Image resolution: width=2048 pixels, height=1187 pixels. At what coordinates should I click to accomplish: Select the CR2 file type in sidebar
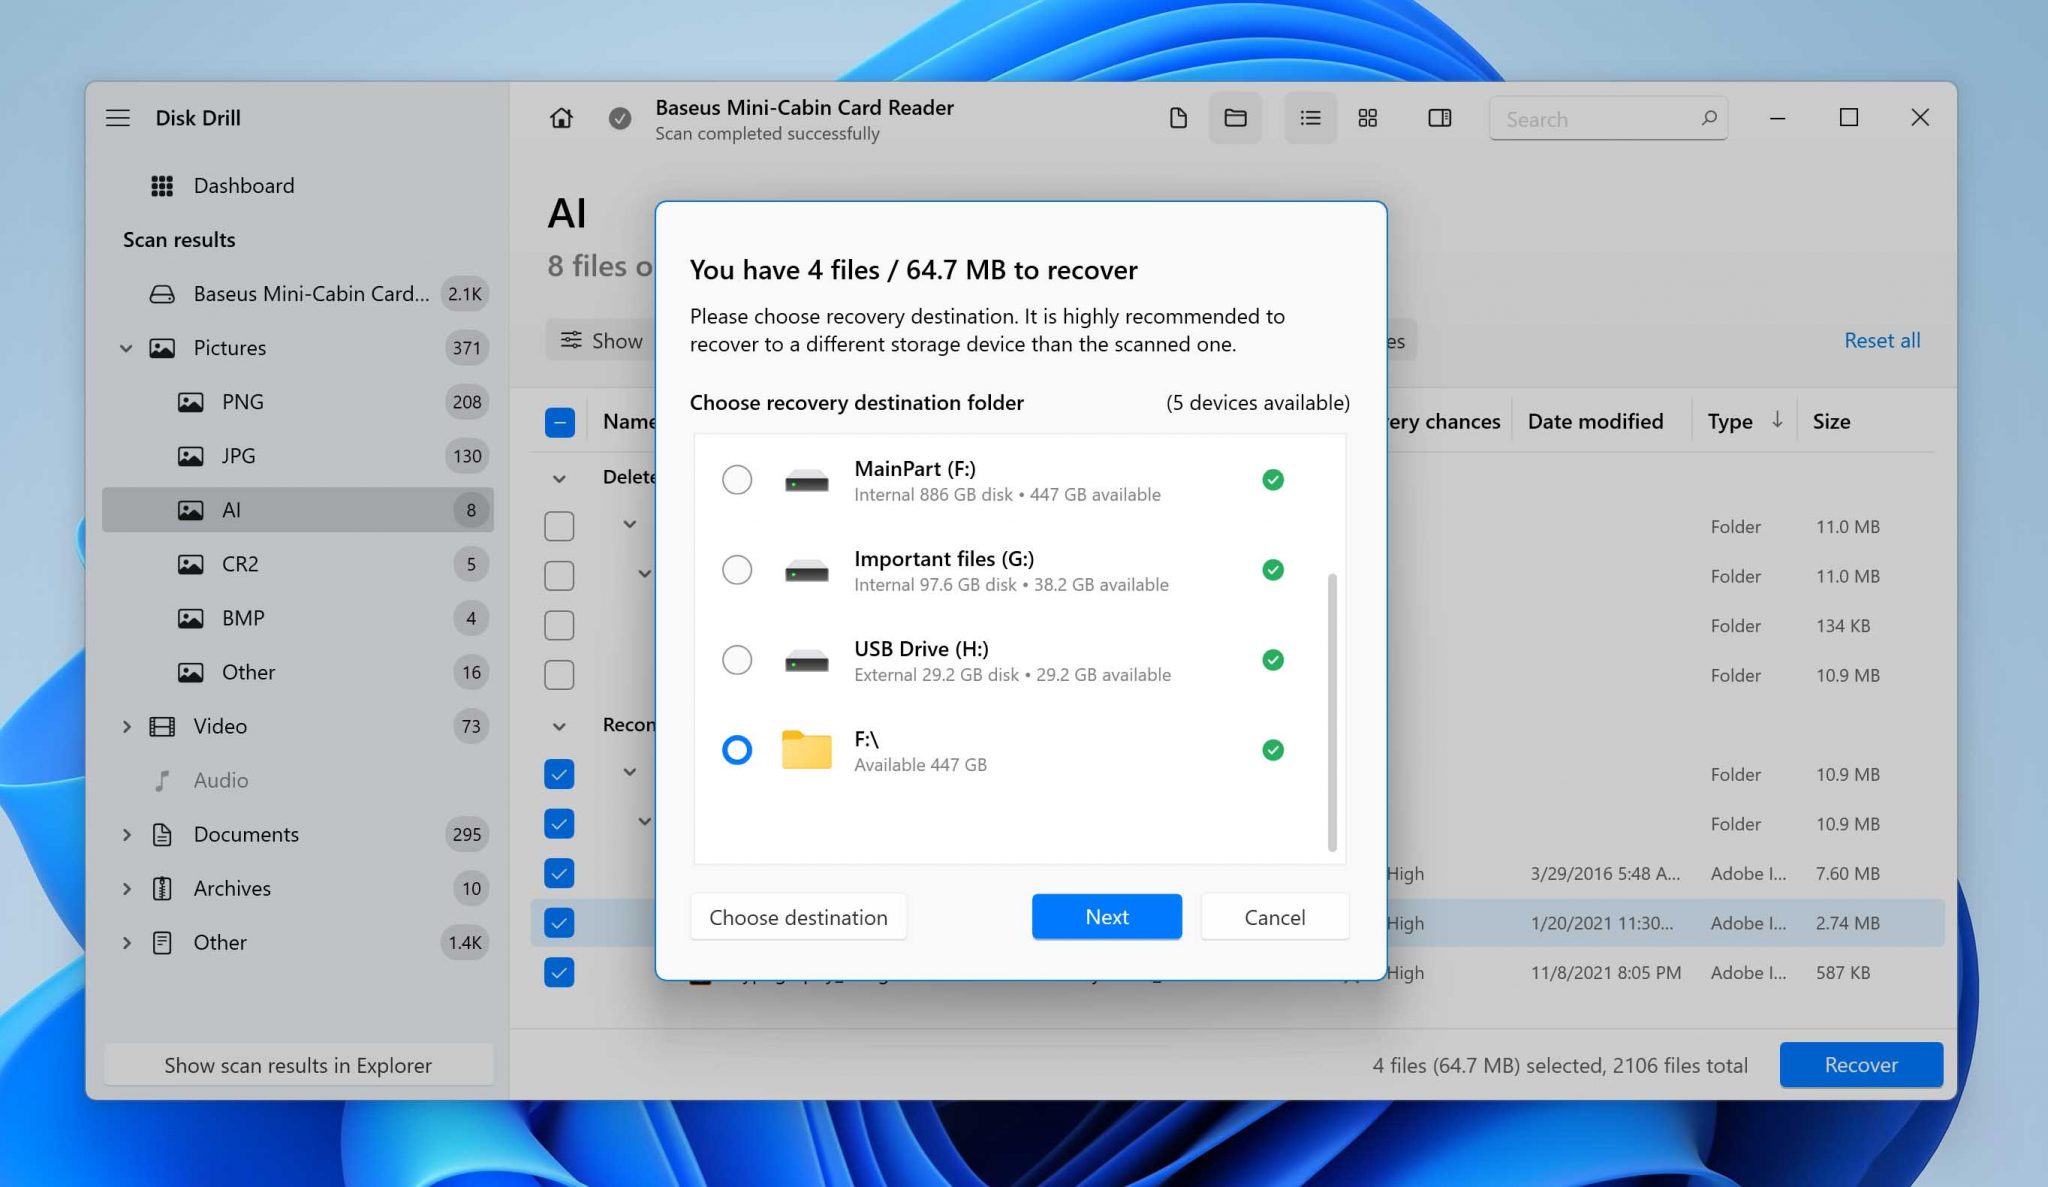(240, 563)
